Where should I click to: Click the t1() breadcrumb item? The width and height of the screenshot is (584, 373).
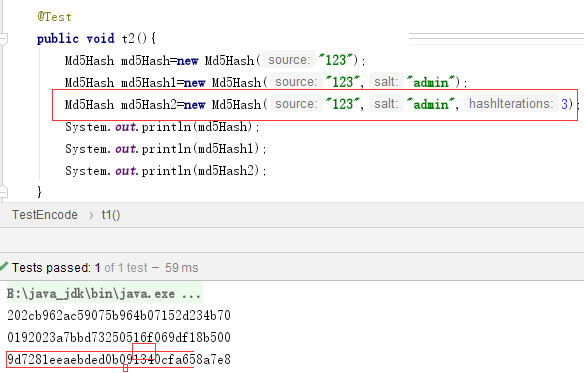pos(111,215)
